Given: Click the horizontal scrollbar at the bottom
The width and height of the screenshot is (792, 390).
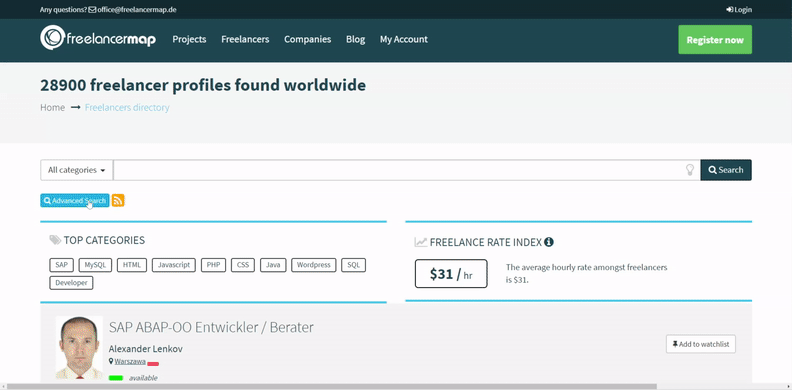Looking at the screenshot, I should coord(332,386).
